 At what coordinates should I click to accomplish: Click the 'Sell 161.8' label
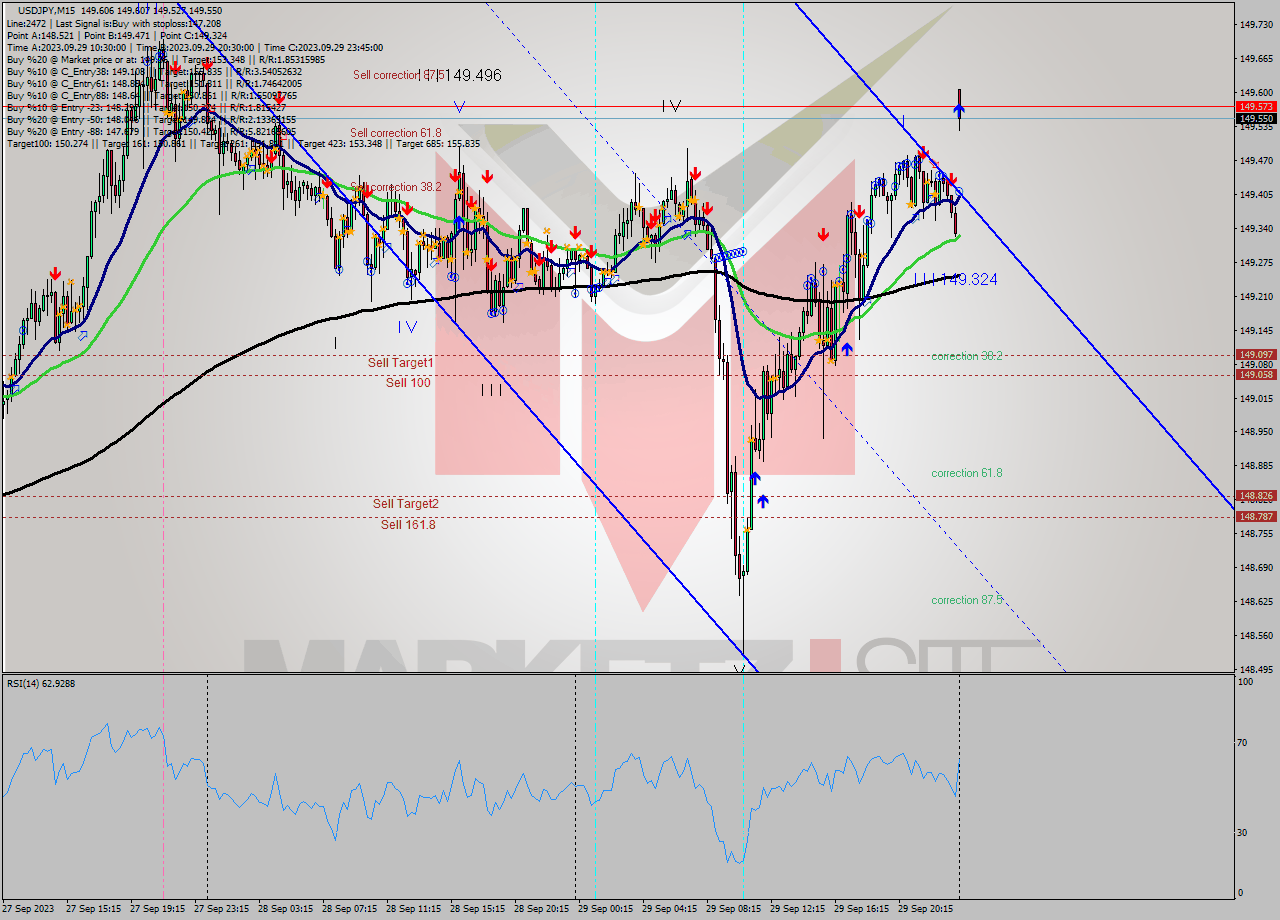[x=408, y=524]
